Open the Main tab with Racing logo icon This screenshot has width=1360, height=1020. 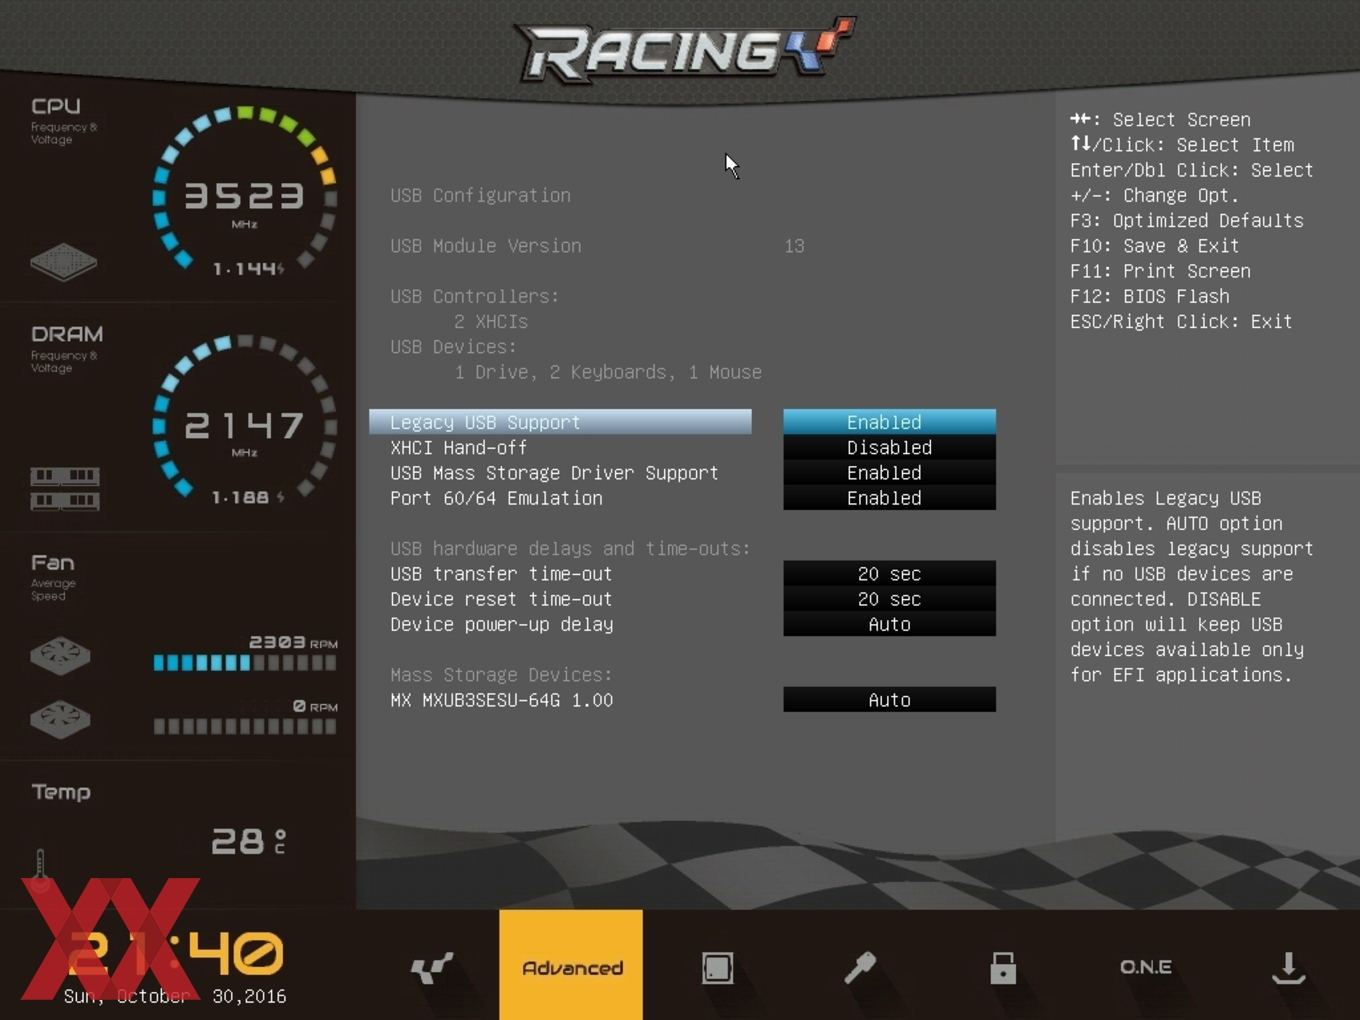click(x=432, y=967)
